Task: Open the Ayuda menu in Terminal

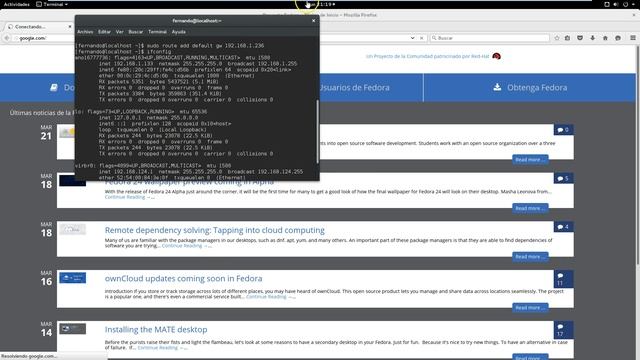Action: (x=179, y=31)
